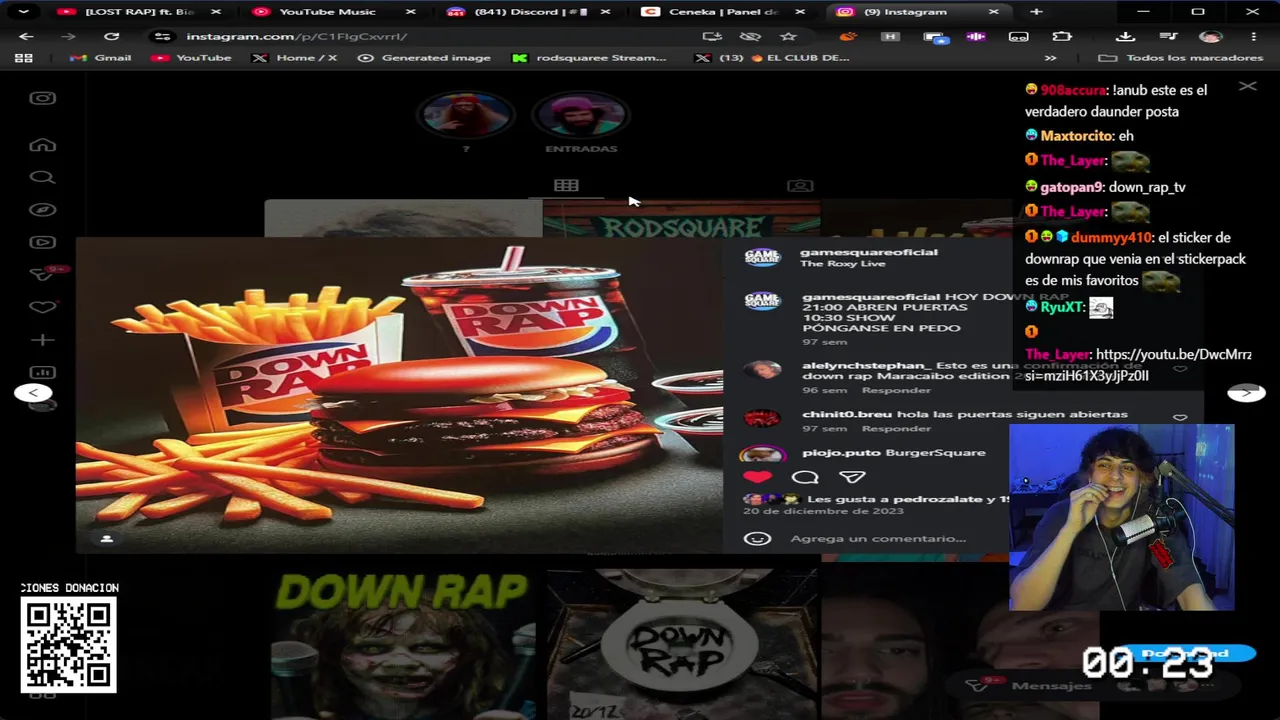Reply to alelynchstephan_ comment via Responder

(x=896, y=390)
